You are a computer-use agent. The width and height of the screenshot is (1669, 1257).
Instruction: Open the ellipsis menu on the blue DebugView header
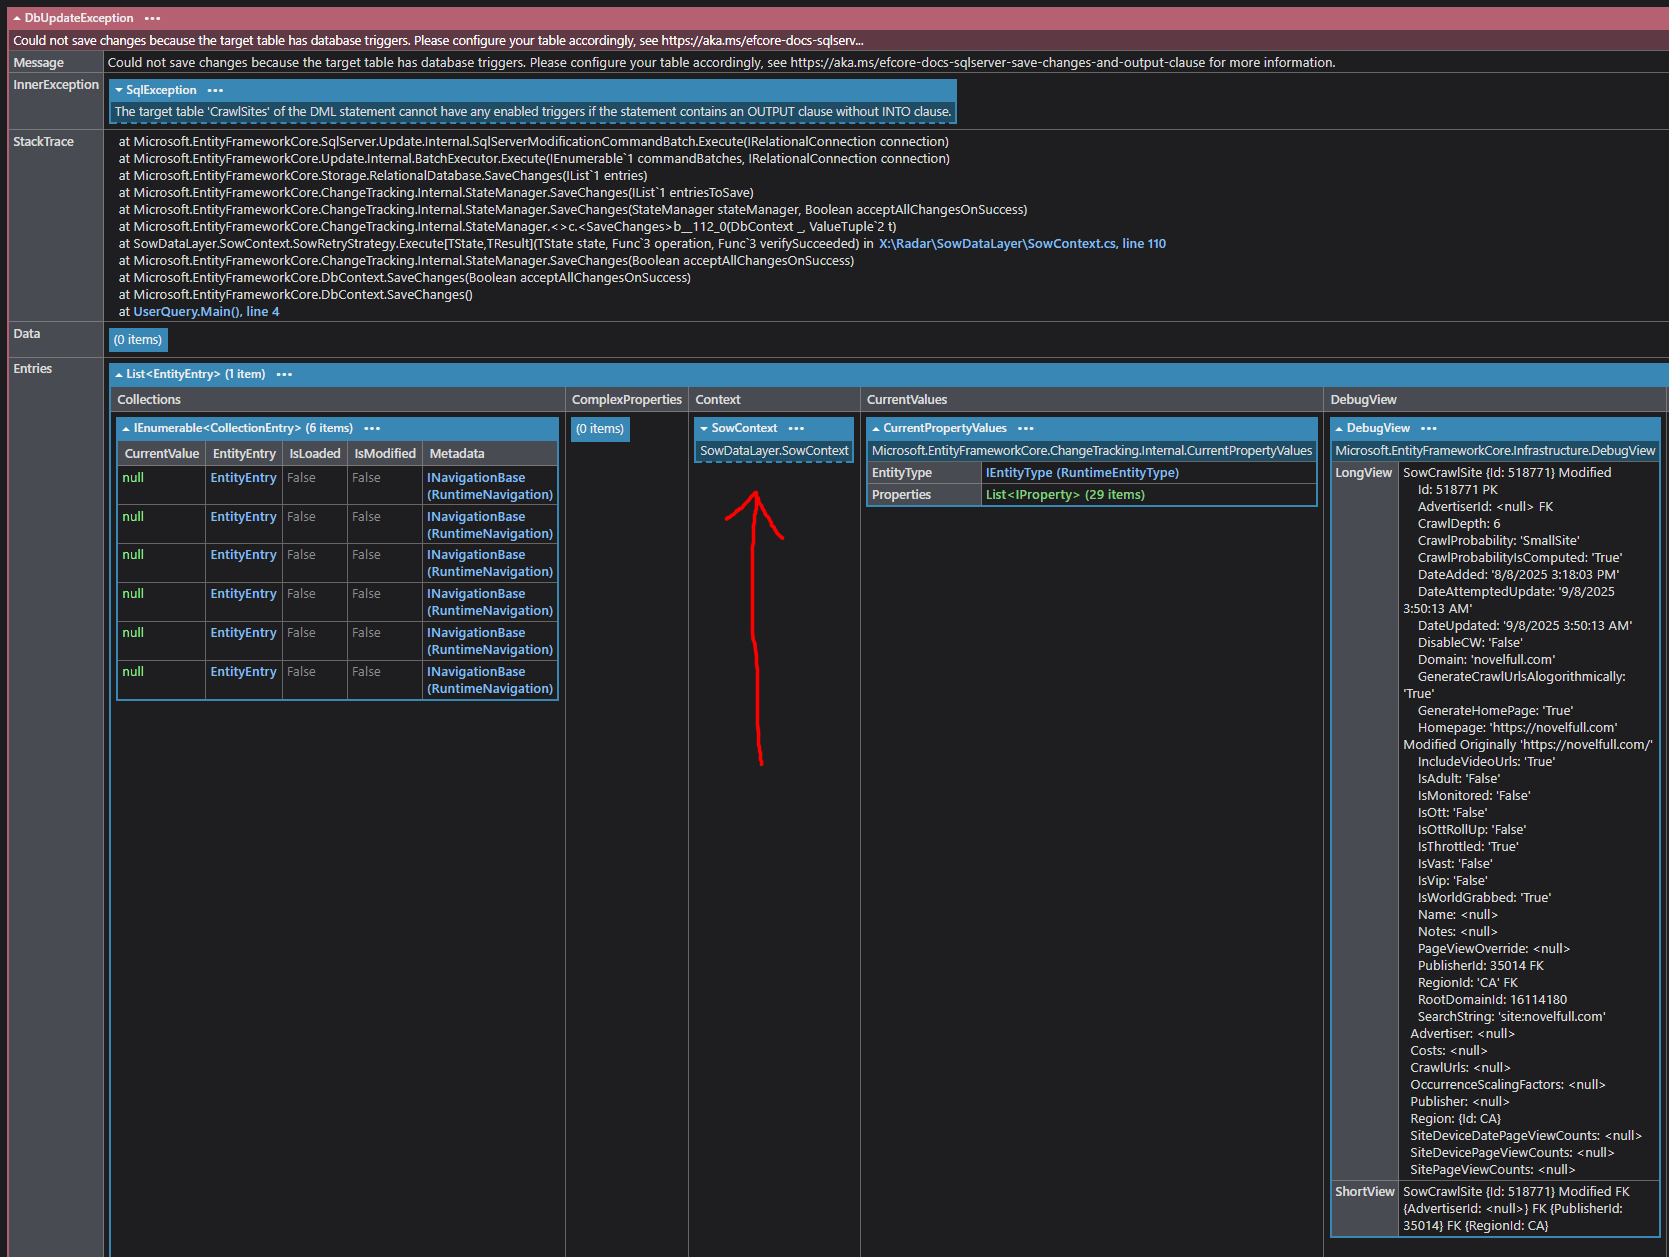click(x=1429, y=428)
